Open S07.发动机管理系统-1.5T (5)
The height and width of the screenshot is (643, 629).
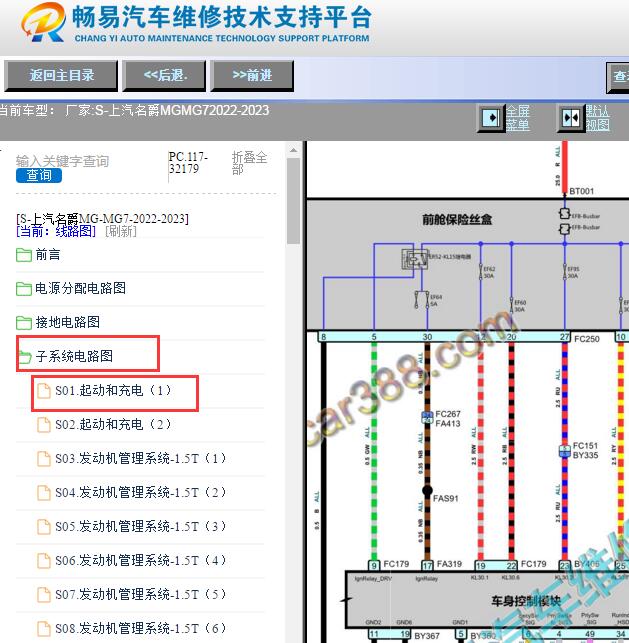[141, 594]
